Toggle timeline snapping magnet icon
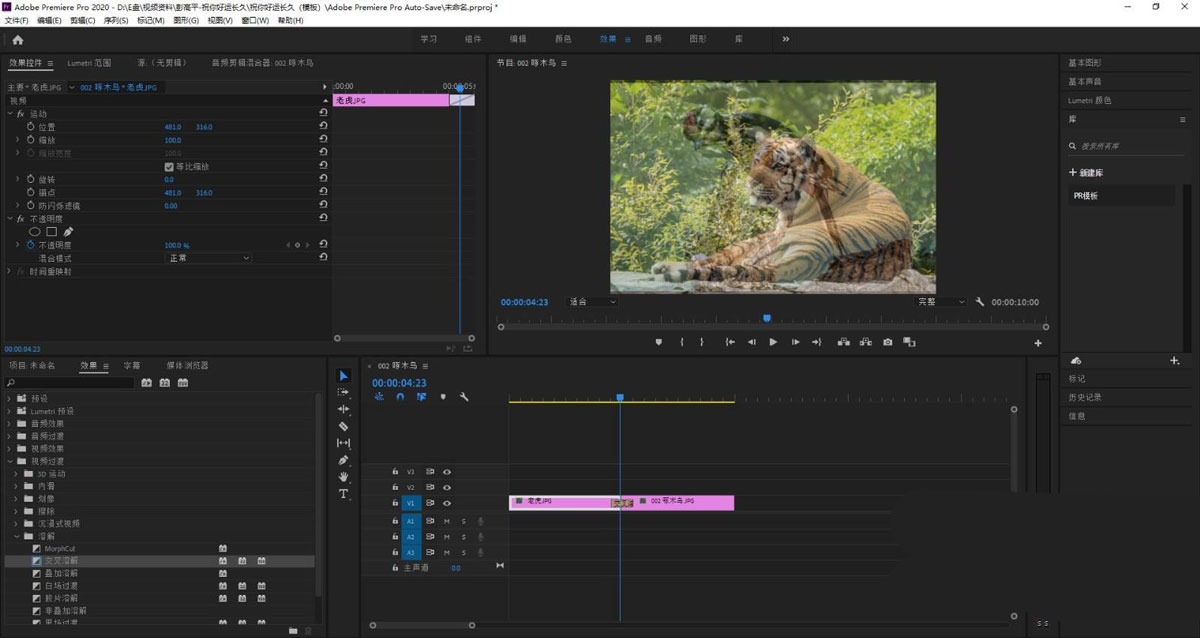 point(400,397)
